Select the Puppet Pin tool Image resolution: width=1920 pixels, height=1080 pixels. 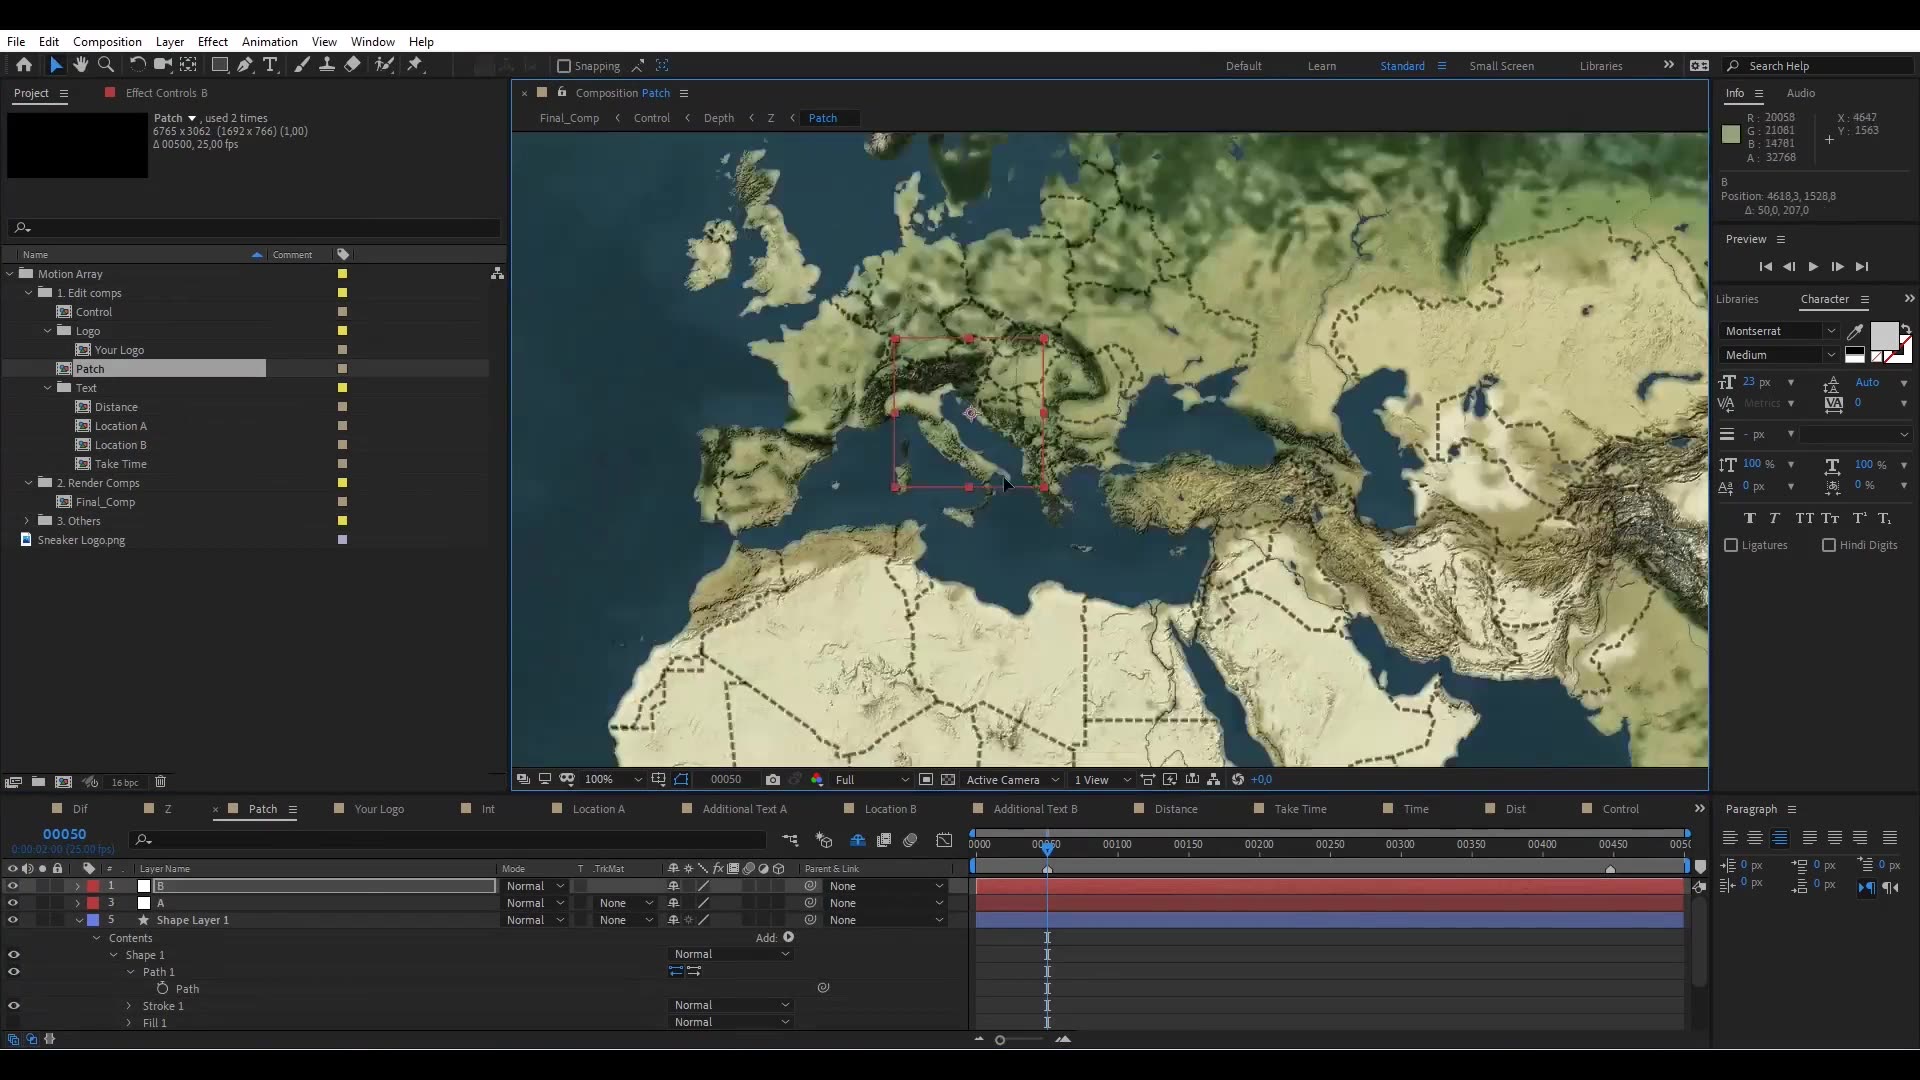click(415, 65)
